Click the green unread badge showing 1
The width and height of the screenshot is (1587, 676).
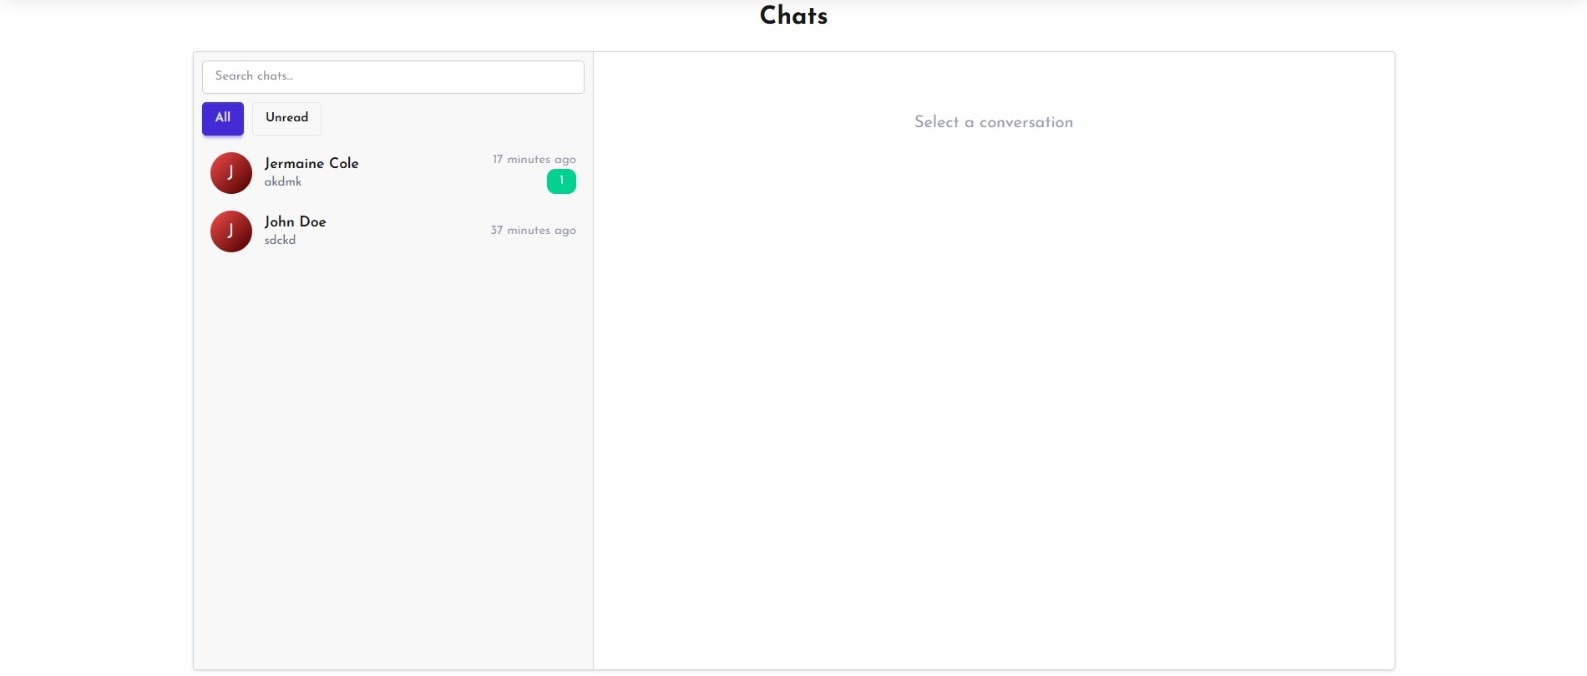(x=561, y=181)
